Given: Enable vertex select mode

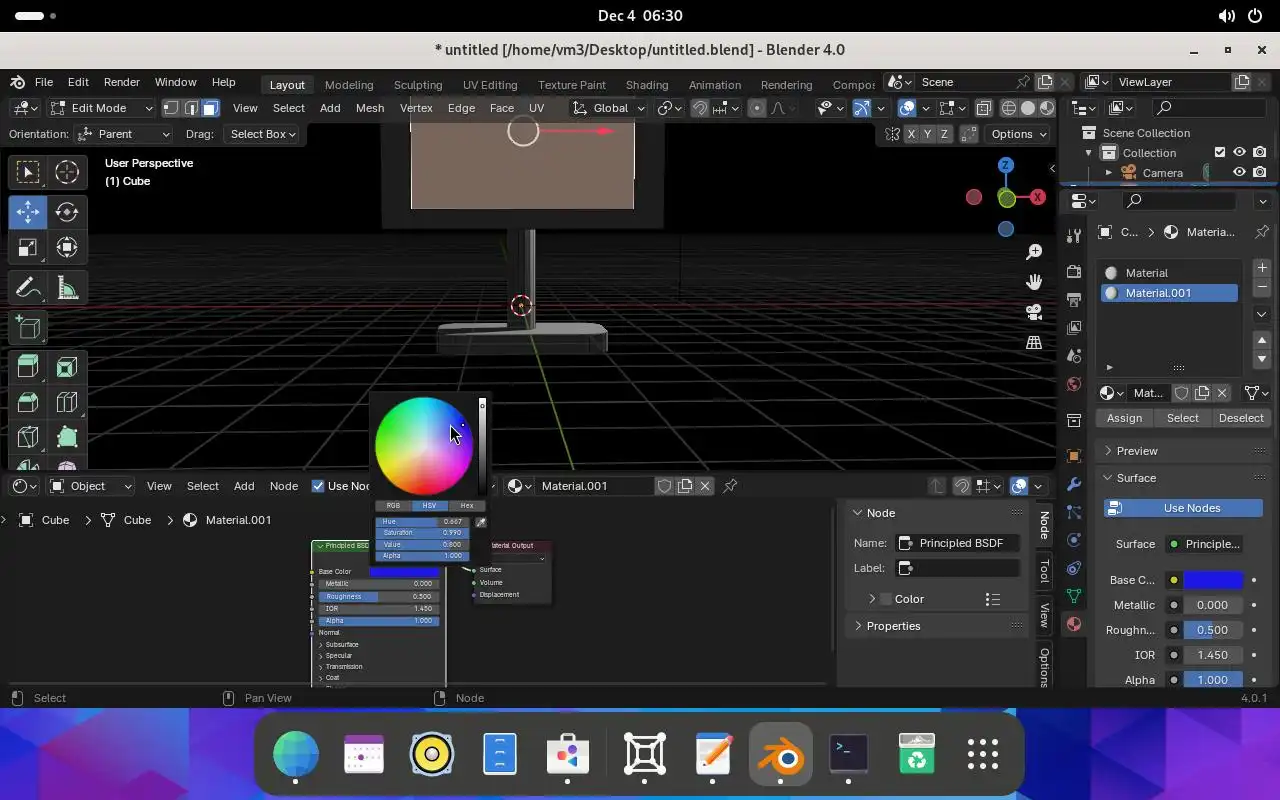Looking at the screenshot, I should click(x=171, y=108).
